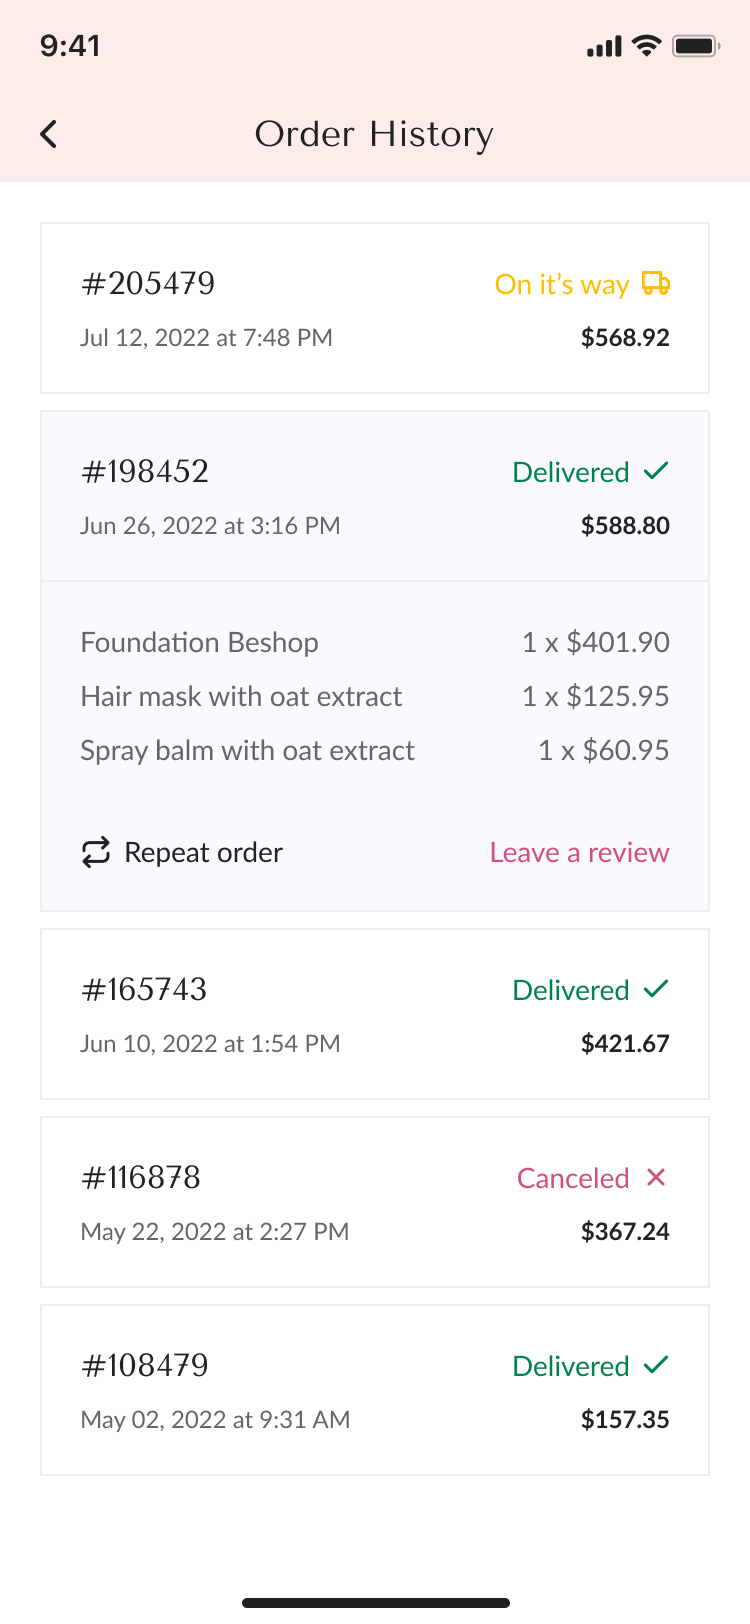Tap the back arrow icon
750x1624 pixels.
click(x=48, y=134)
